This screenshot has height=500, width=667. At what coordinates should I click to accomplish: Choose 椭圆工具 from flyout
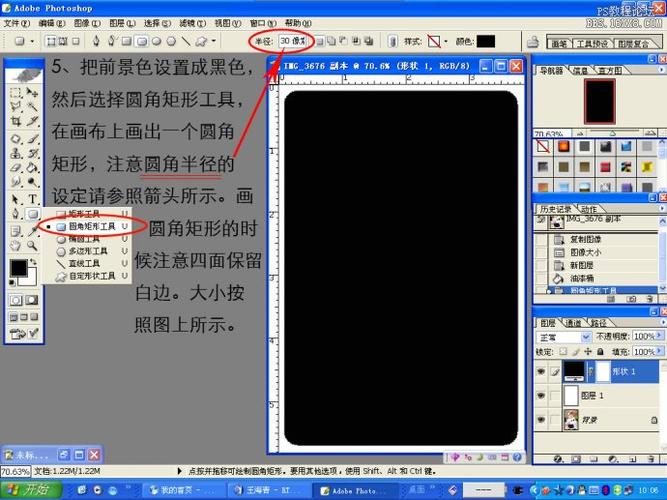coord(83,239)
